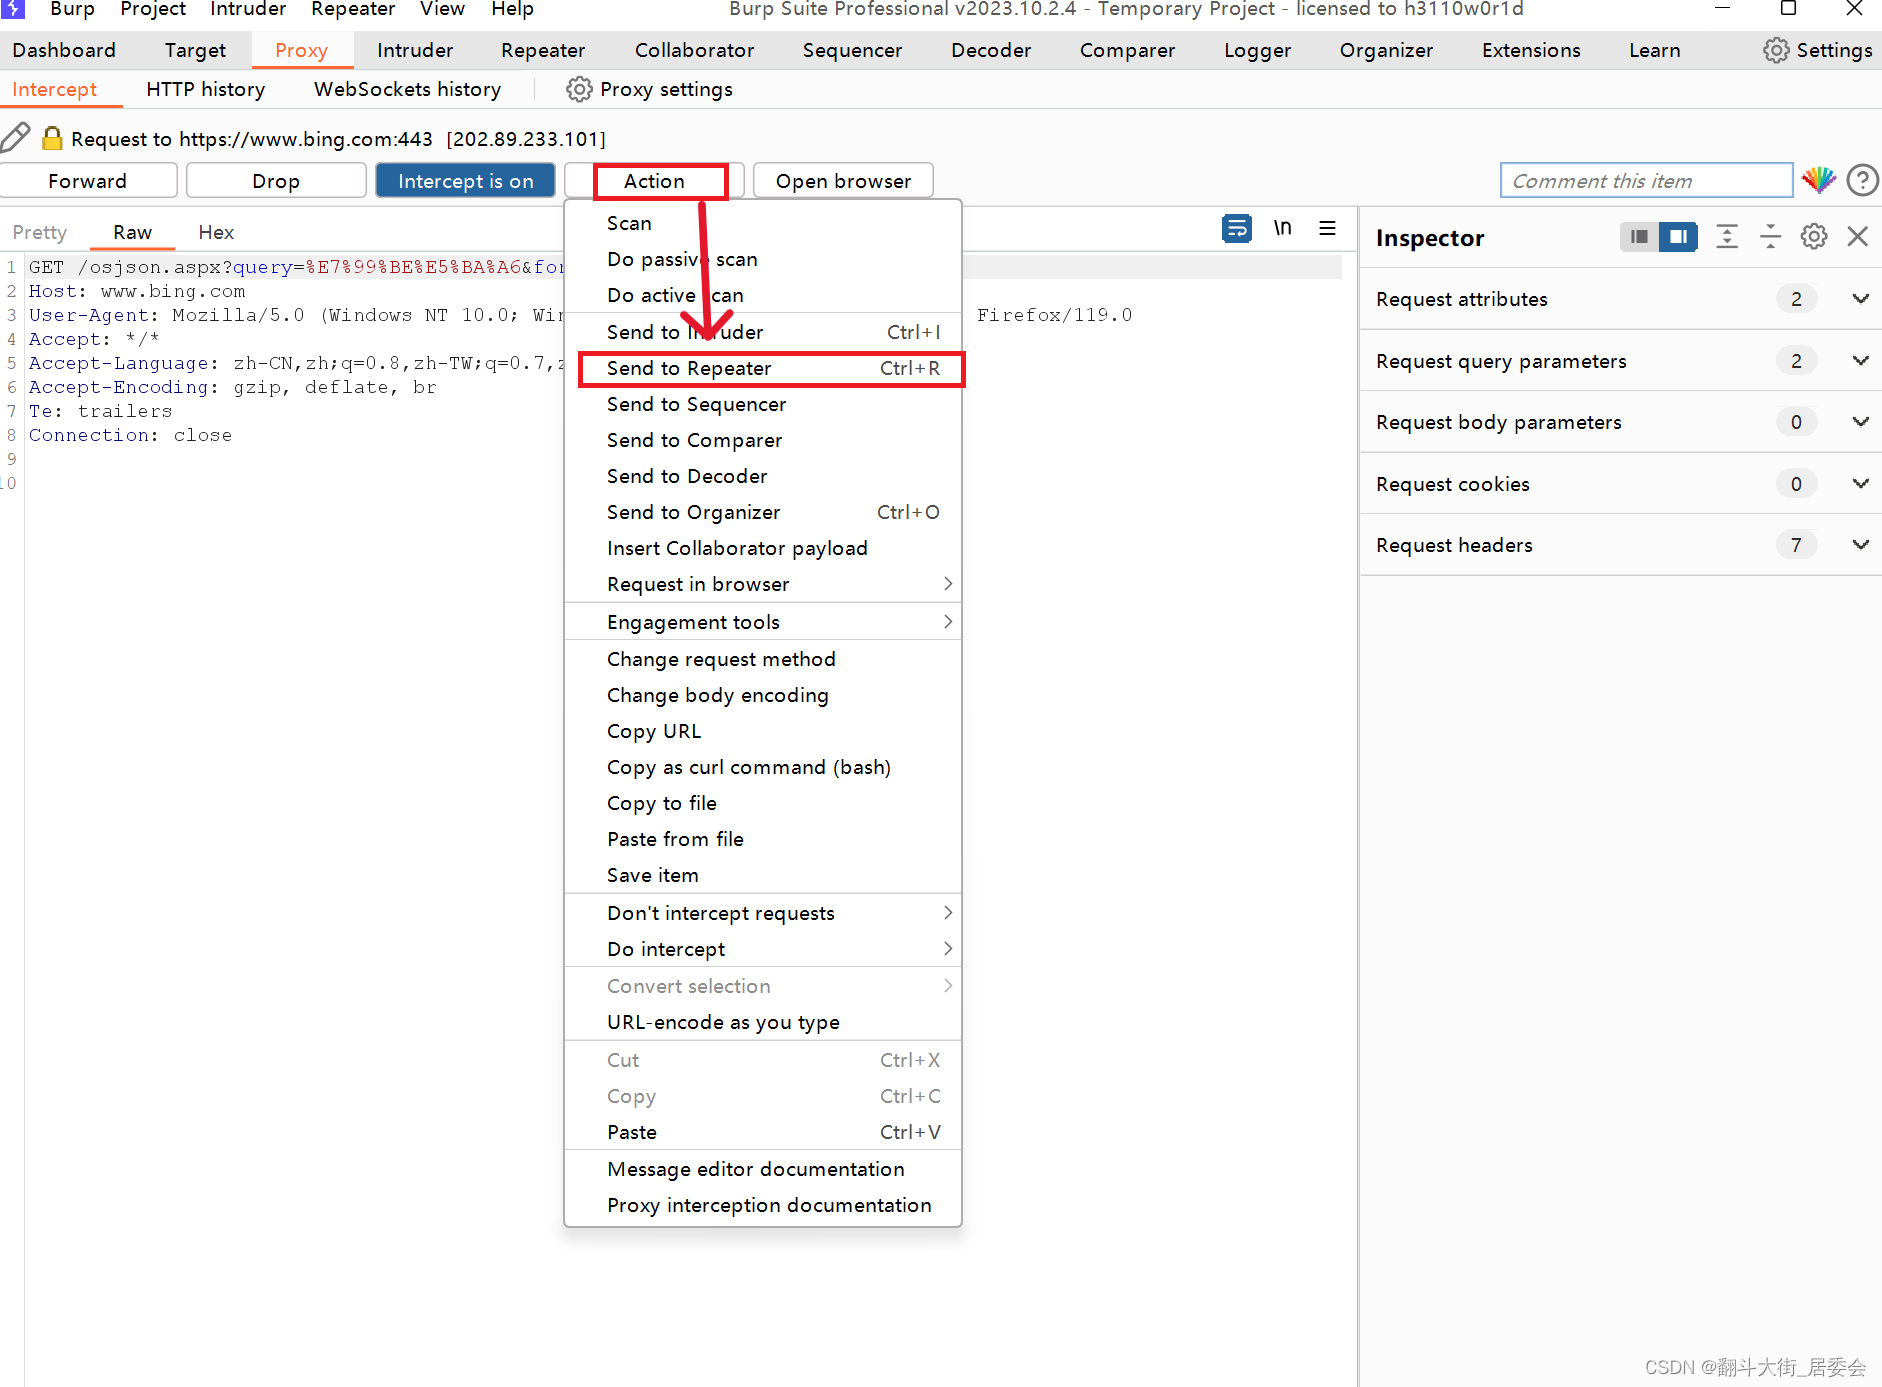Click the Inspector expand all sections icon
The image size is (1882, 1387).
click(x=1727, y=237)
